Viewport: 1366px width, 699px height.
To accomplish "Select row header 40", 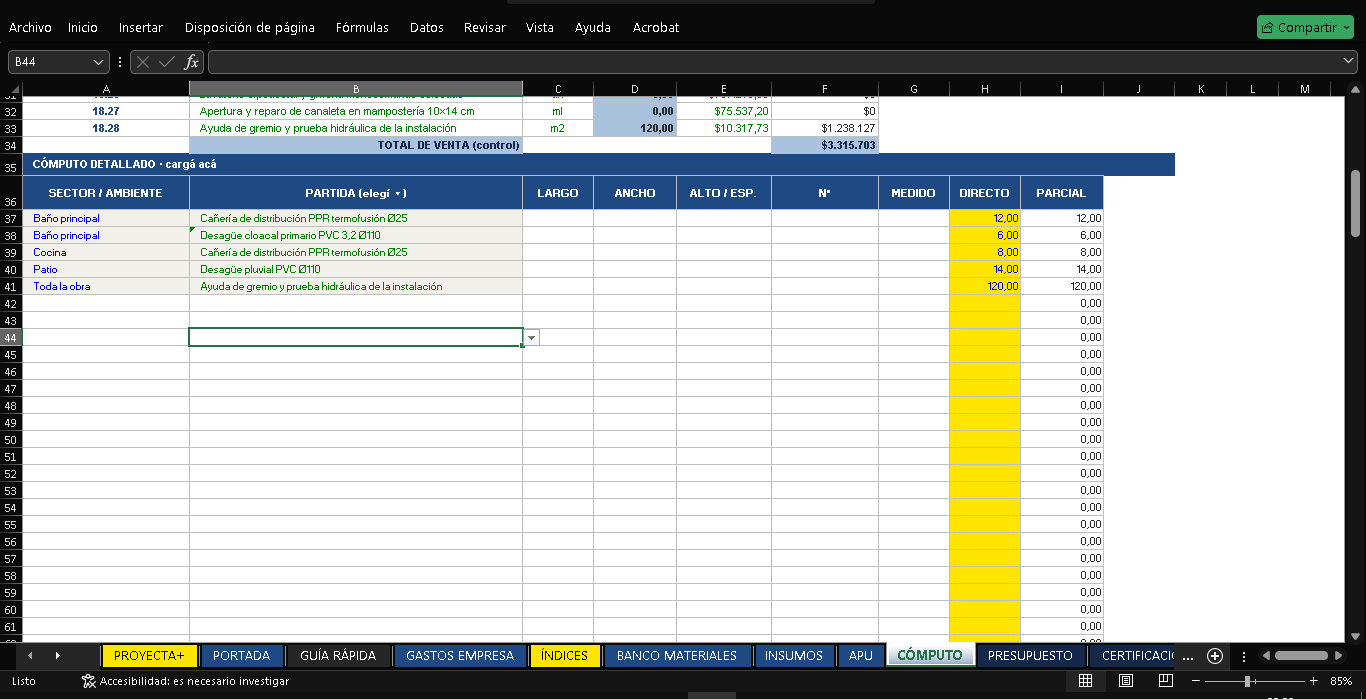I will (11, 269).
